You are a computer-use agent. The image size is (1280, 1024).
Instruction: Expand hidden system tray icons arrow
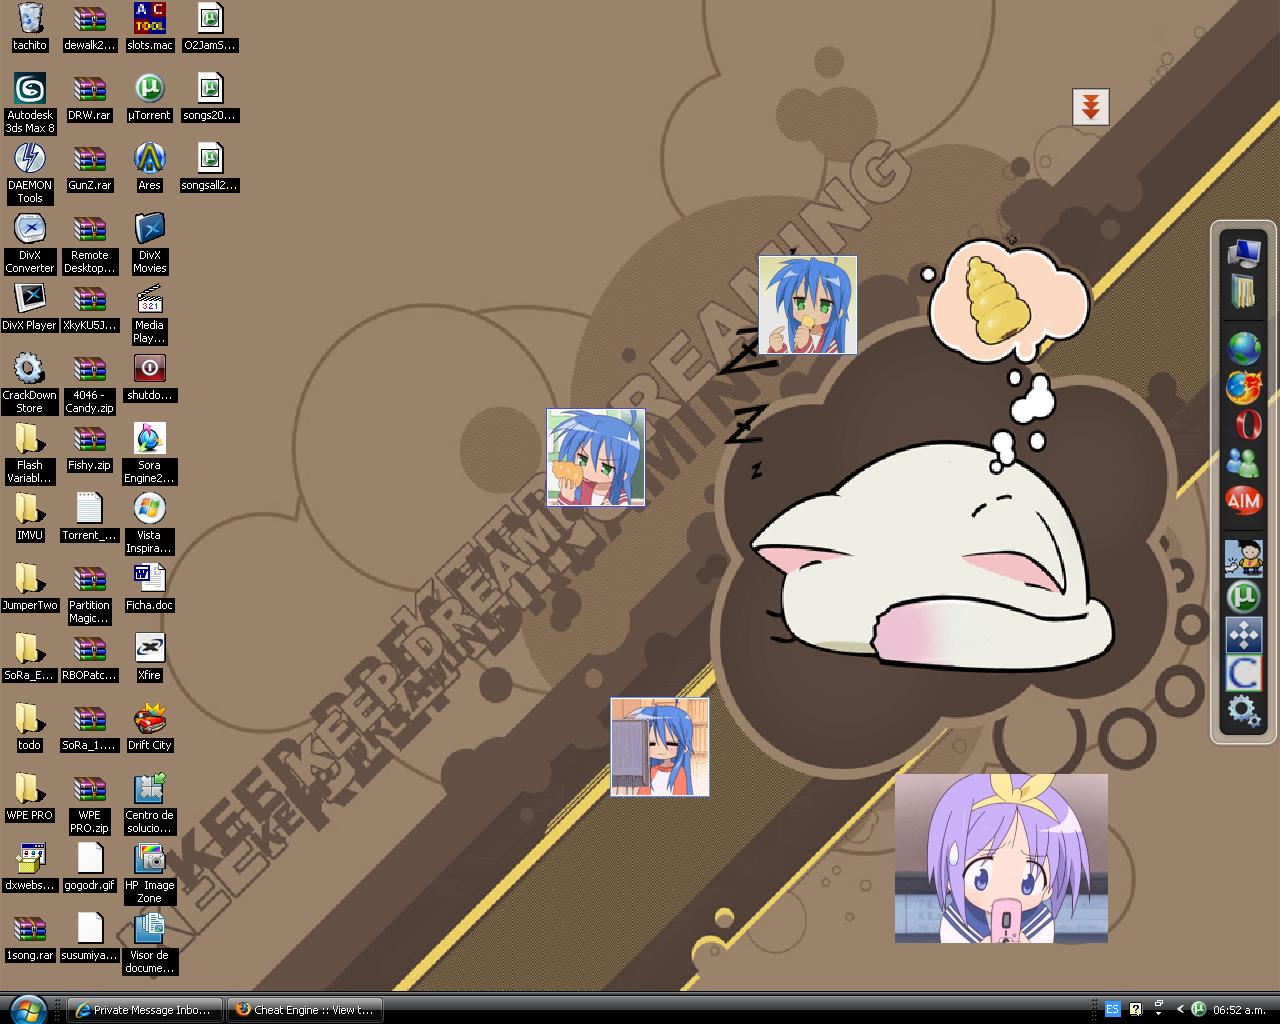(1180, 1010)
